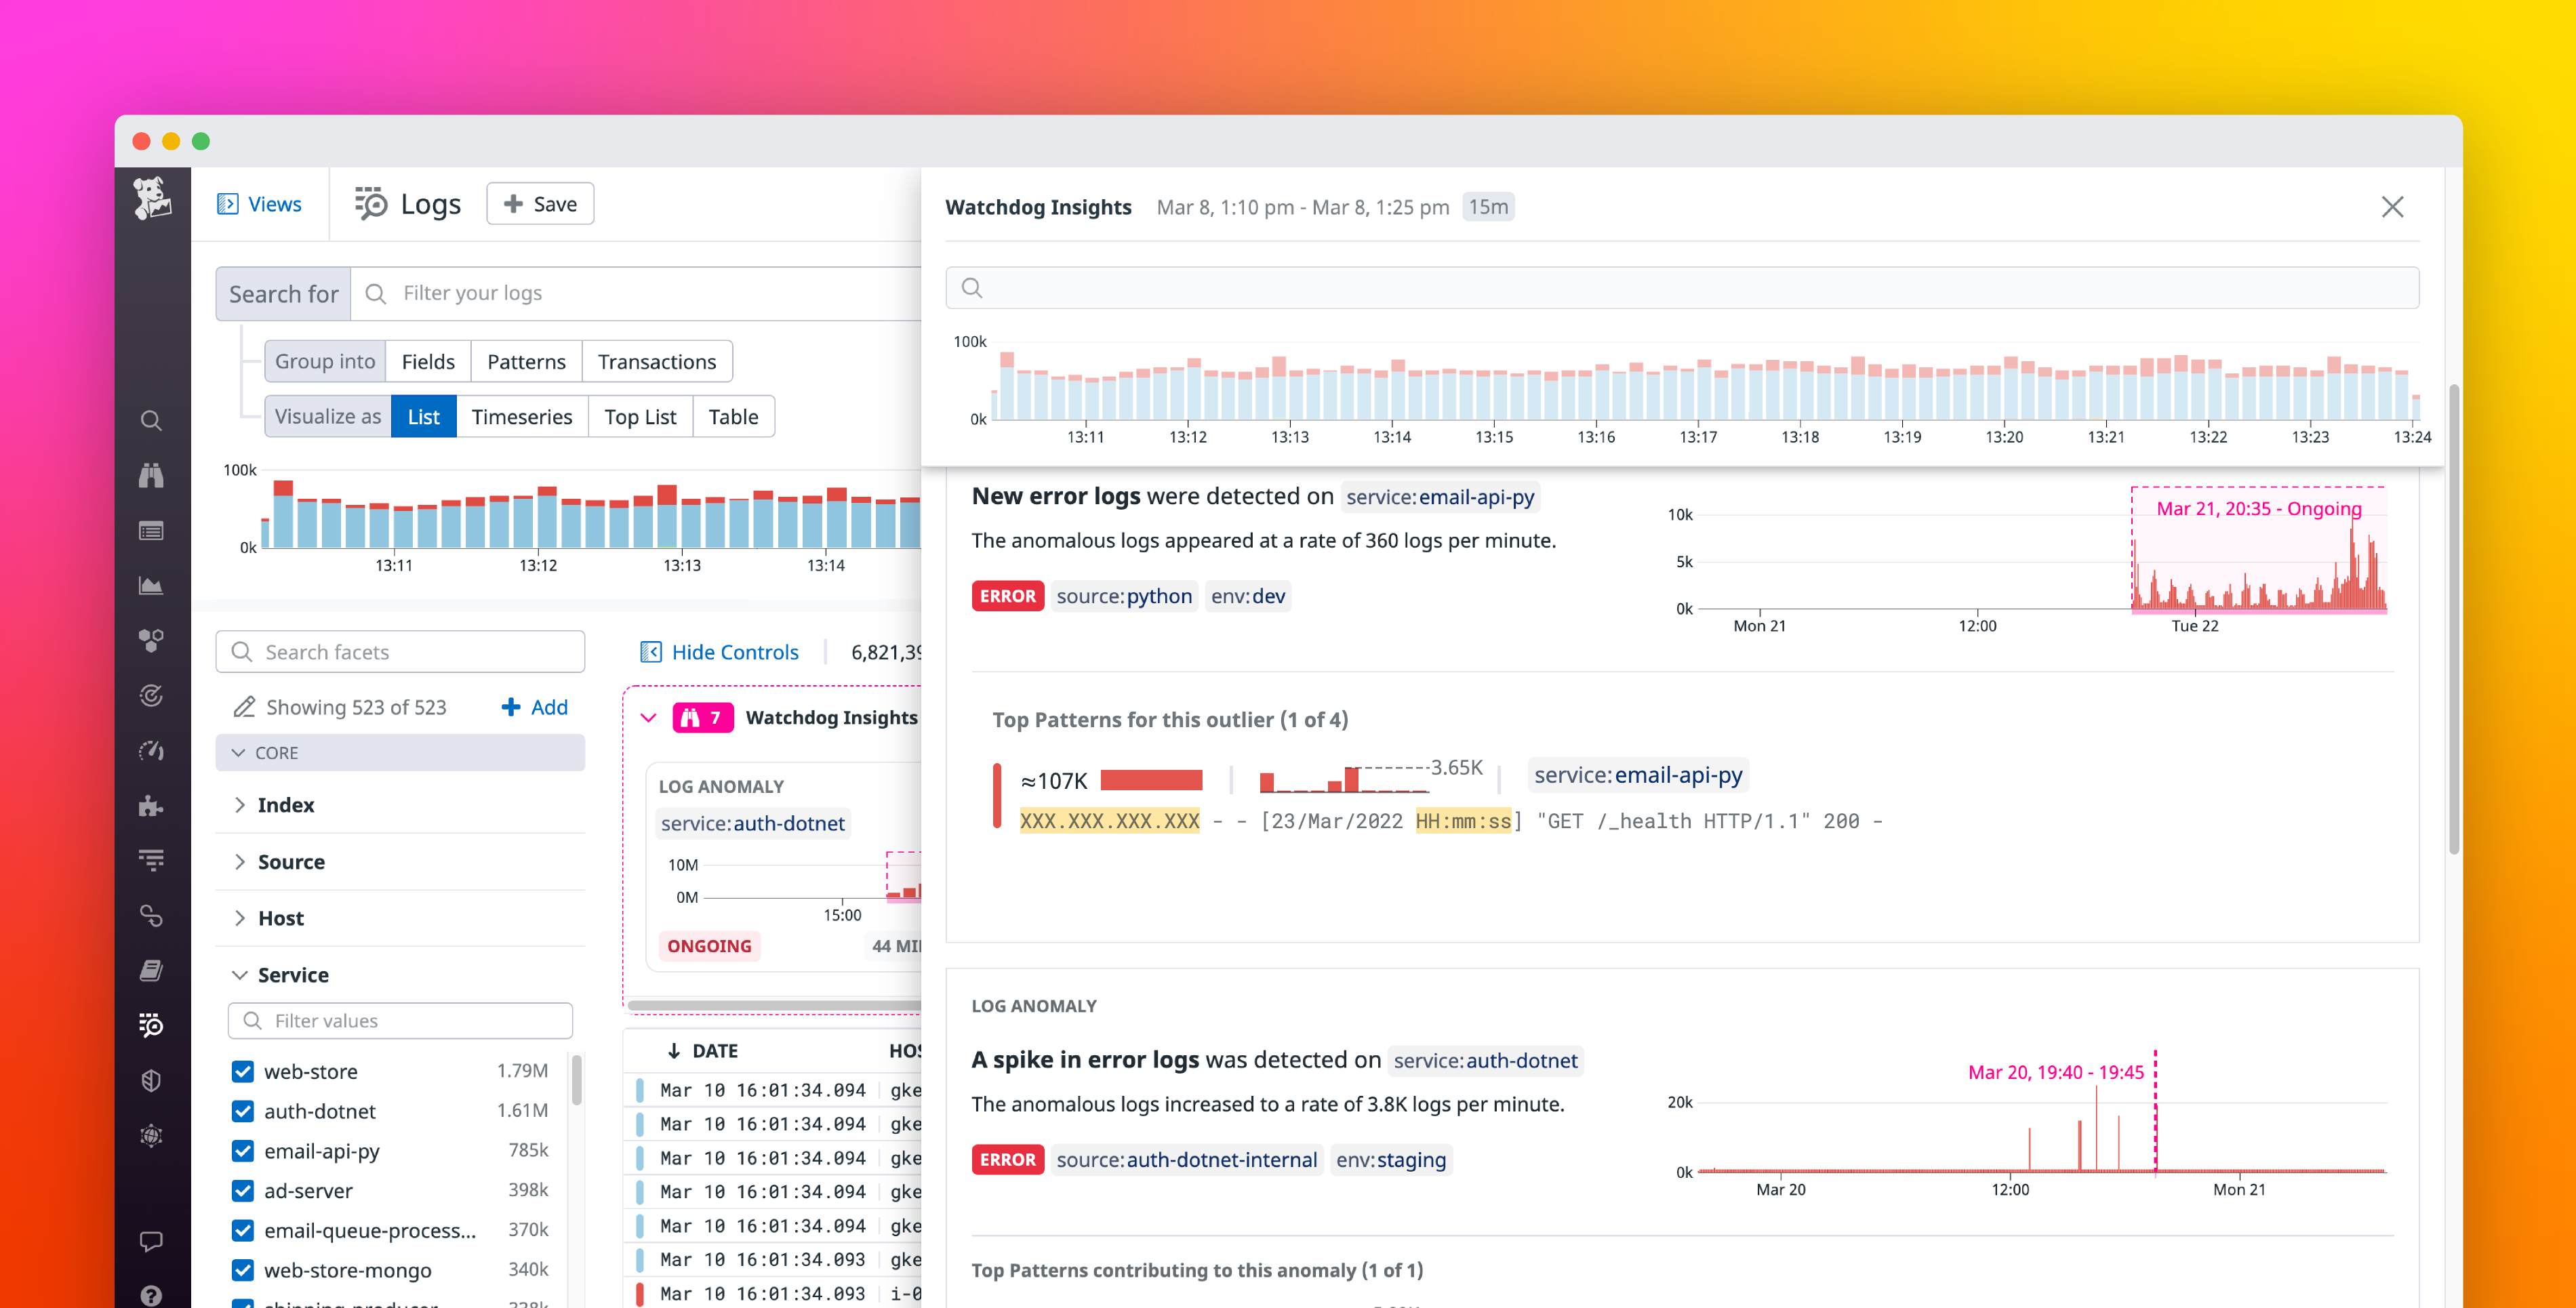Uncheck the email-api-py service filter
This screenshot has height=1308, width=2576.
click(243, 1151)
